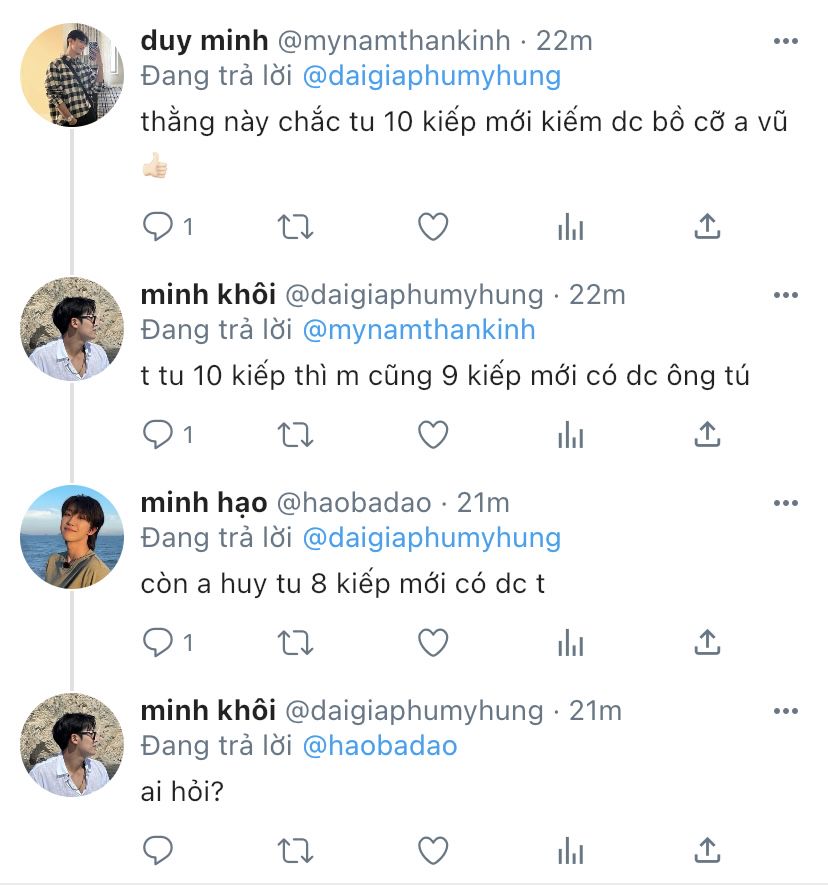
Task: Open @mynamthankinh mention link in reply
Action: pyautogui.click(x=418, y=330)
